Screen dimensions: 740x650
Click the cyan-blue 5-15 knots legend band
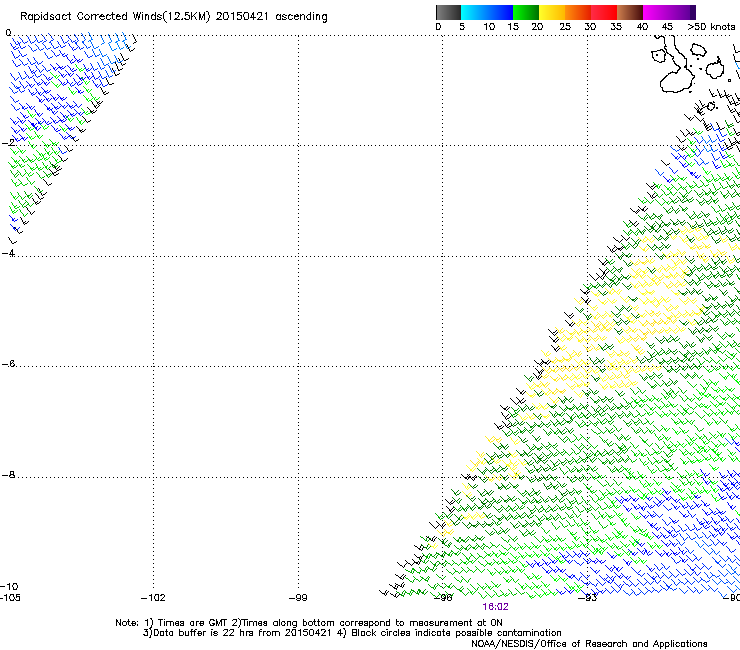[x=487, y=12]
